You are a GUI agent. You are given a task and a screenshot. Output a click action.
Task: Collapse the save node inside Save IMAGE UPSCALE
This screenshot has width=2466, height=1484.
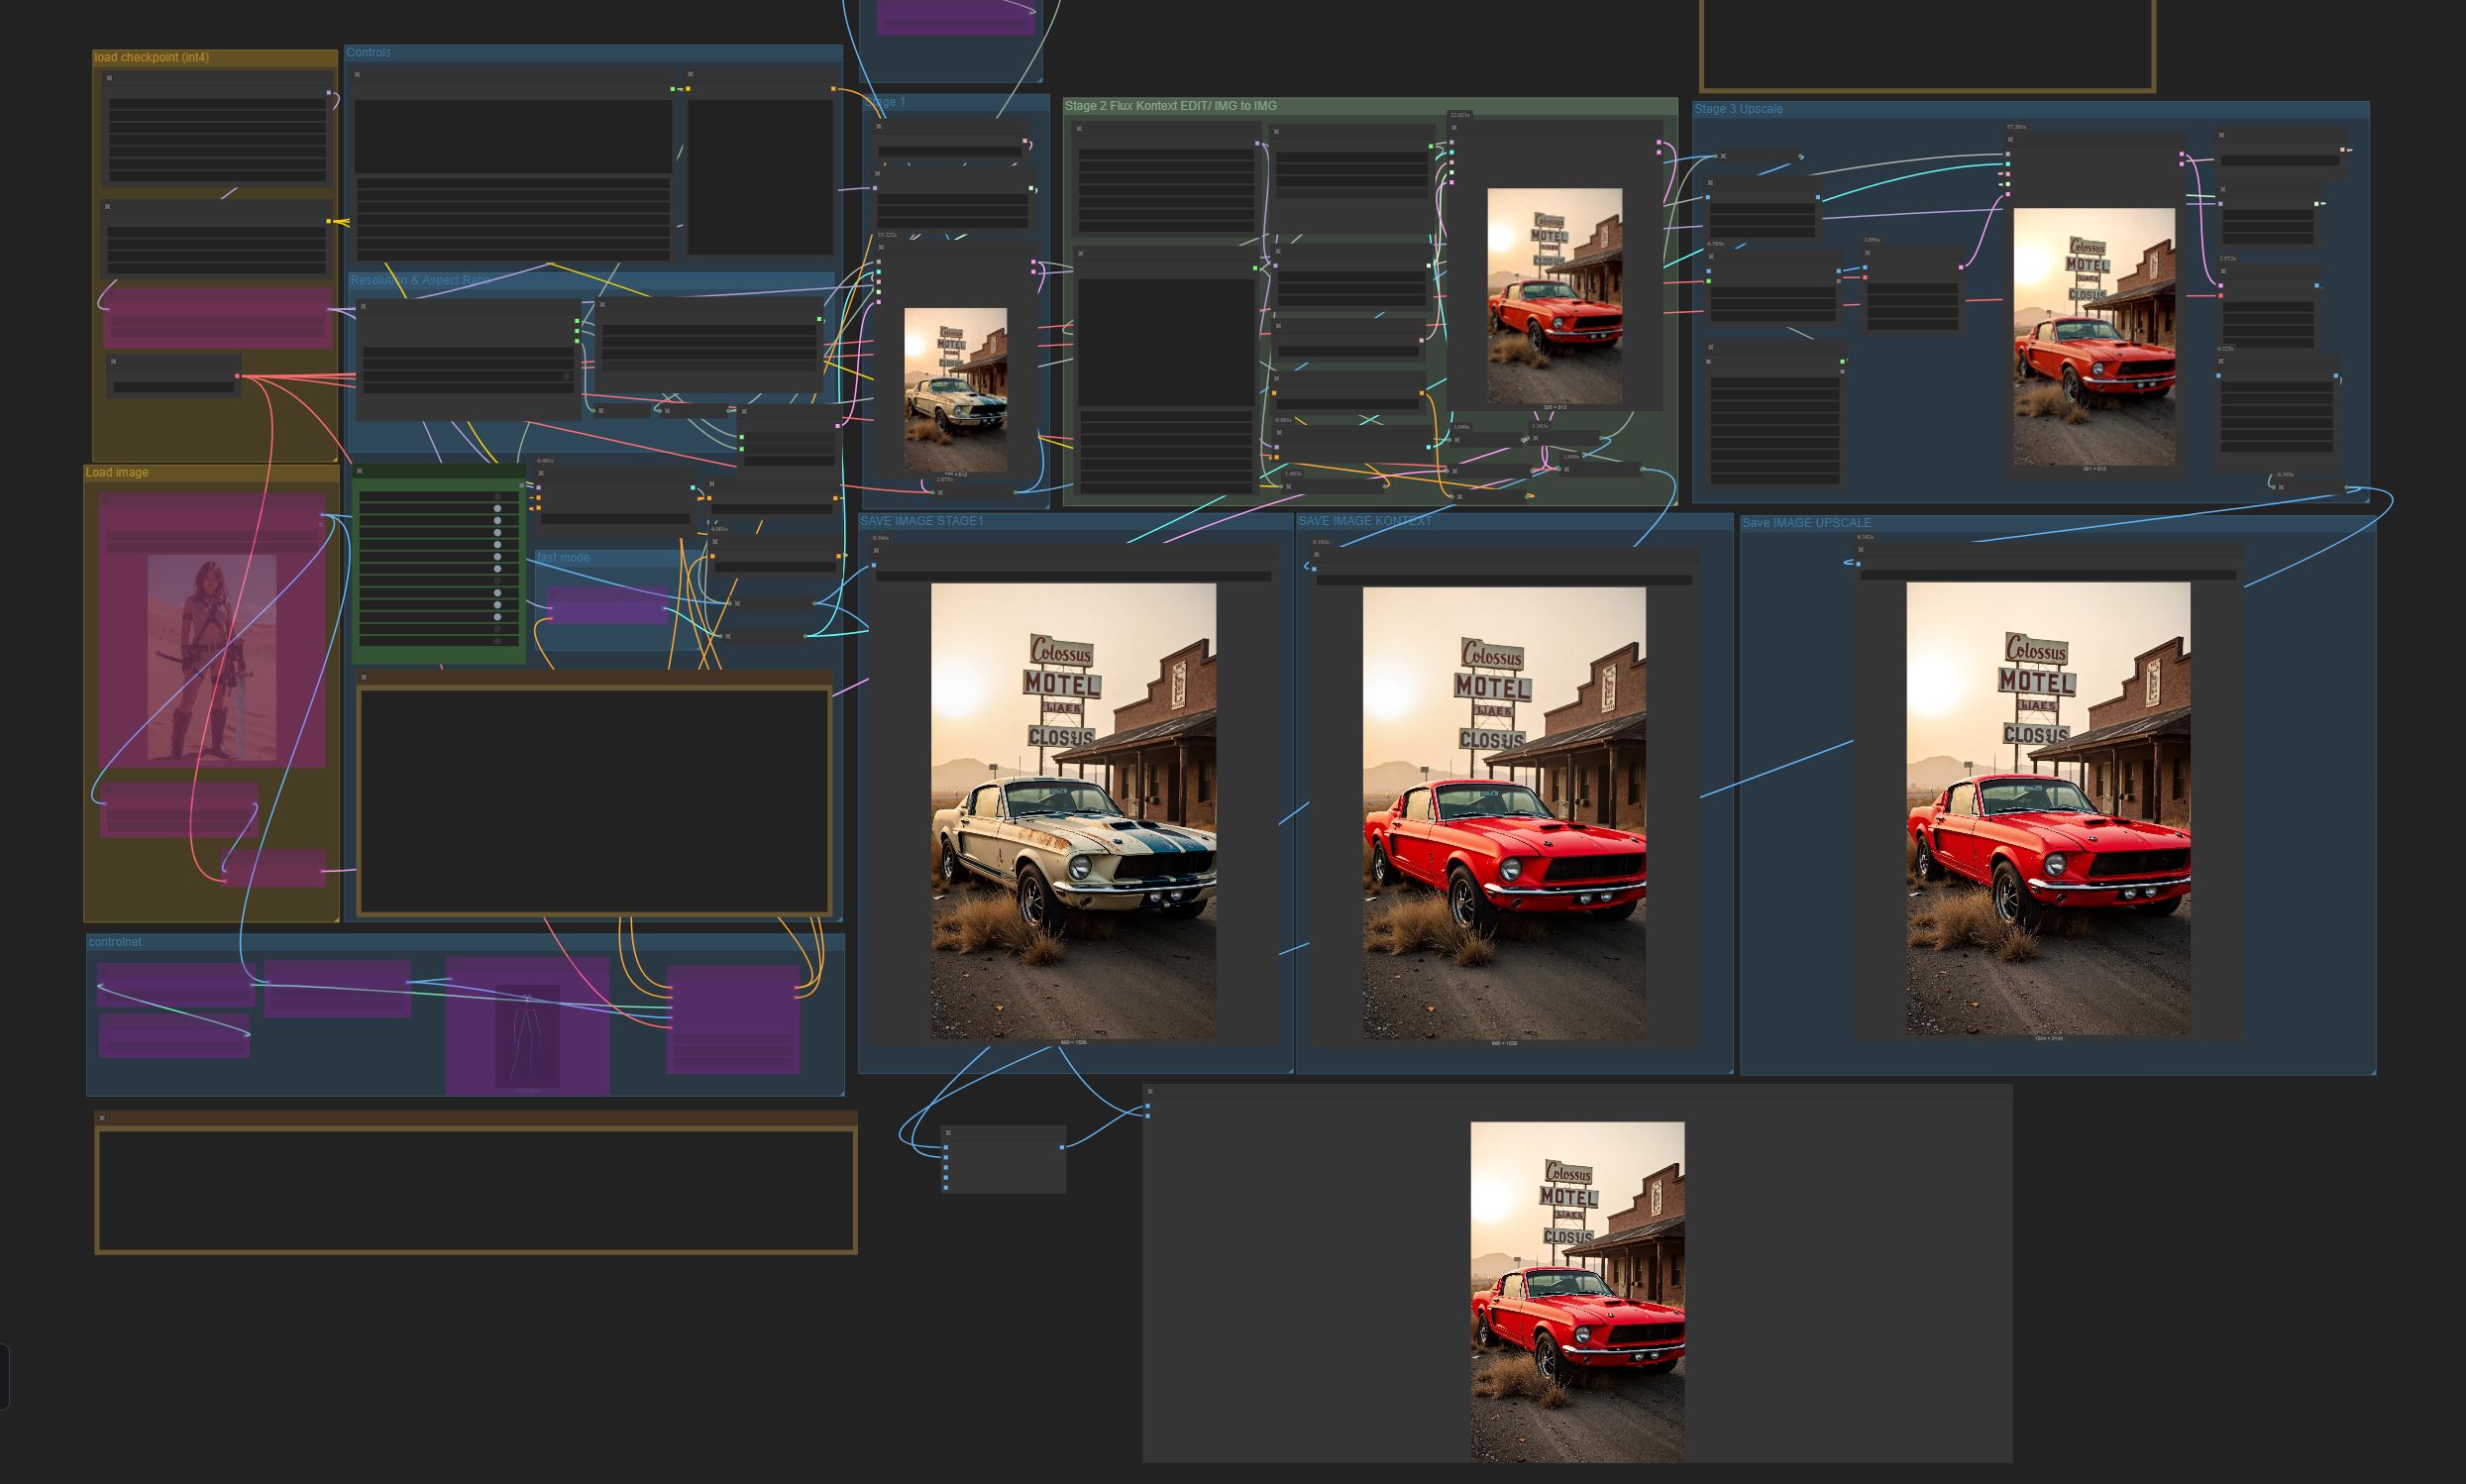[1861, 549]
